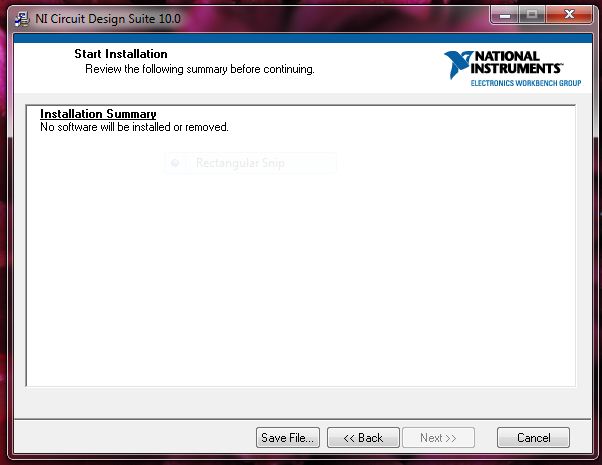Click the 'No software will be installed' line
602x465 pixels.
(x=134, y=127)
